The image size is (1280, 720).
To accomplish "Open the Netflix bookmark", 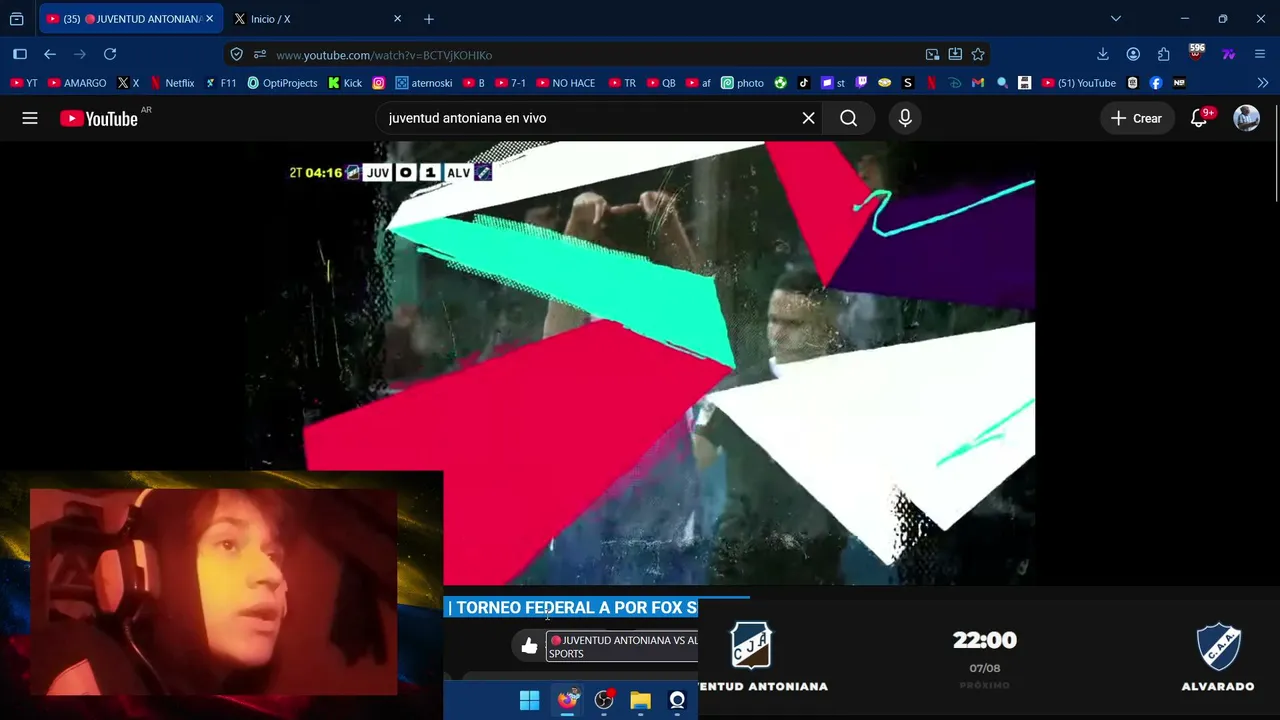I will tap(172, 83).
